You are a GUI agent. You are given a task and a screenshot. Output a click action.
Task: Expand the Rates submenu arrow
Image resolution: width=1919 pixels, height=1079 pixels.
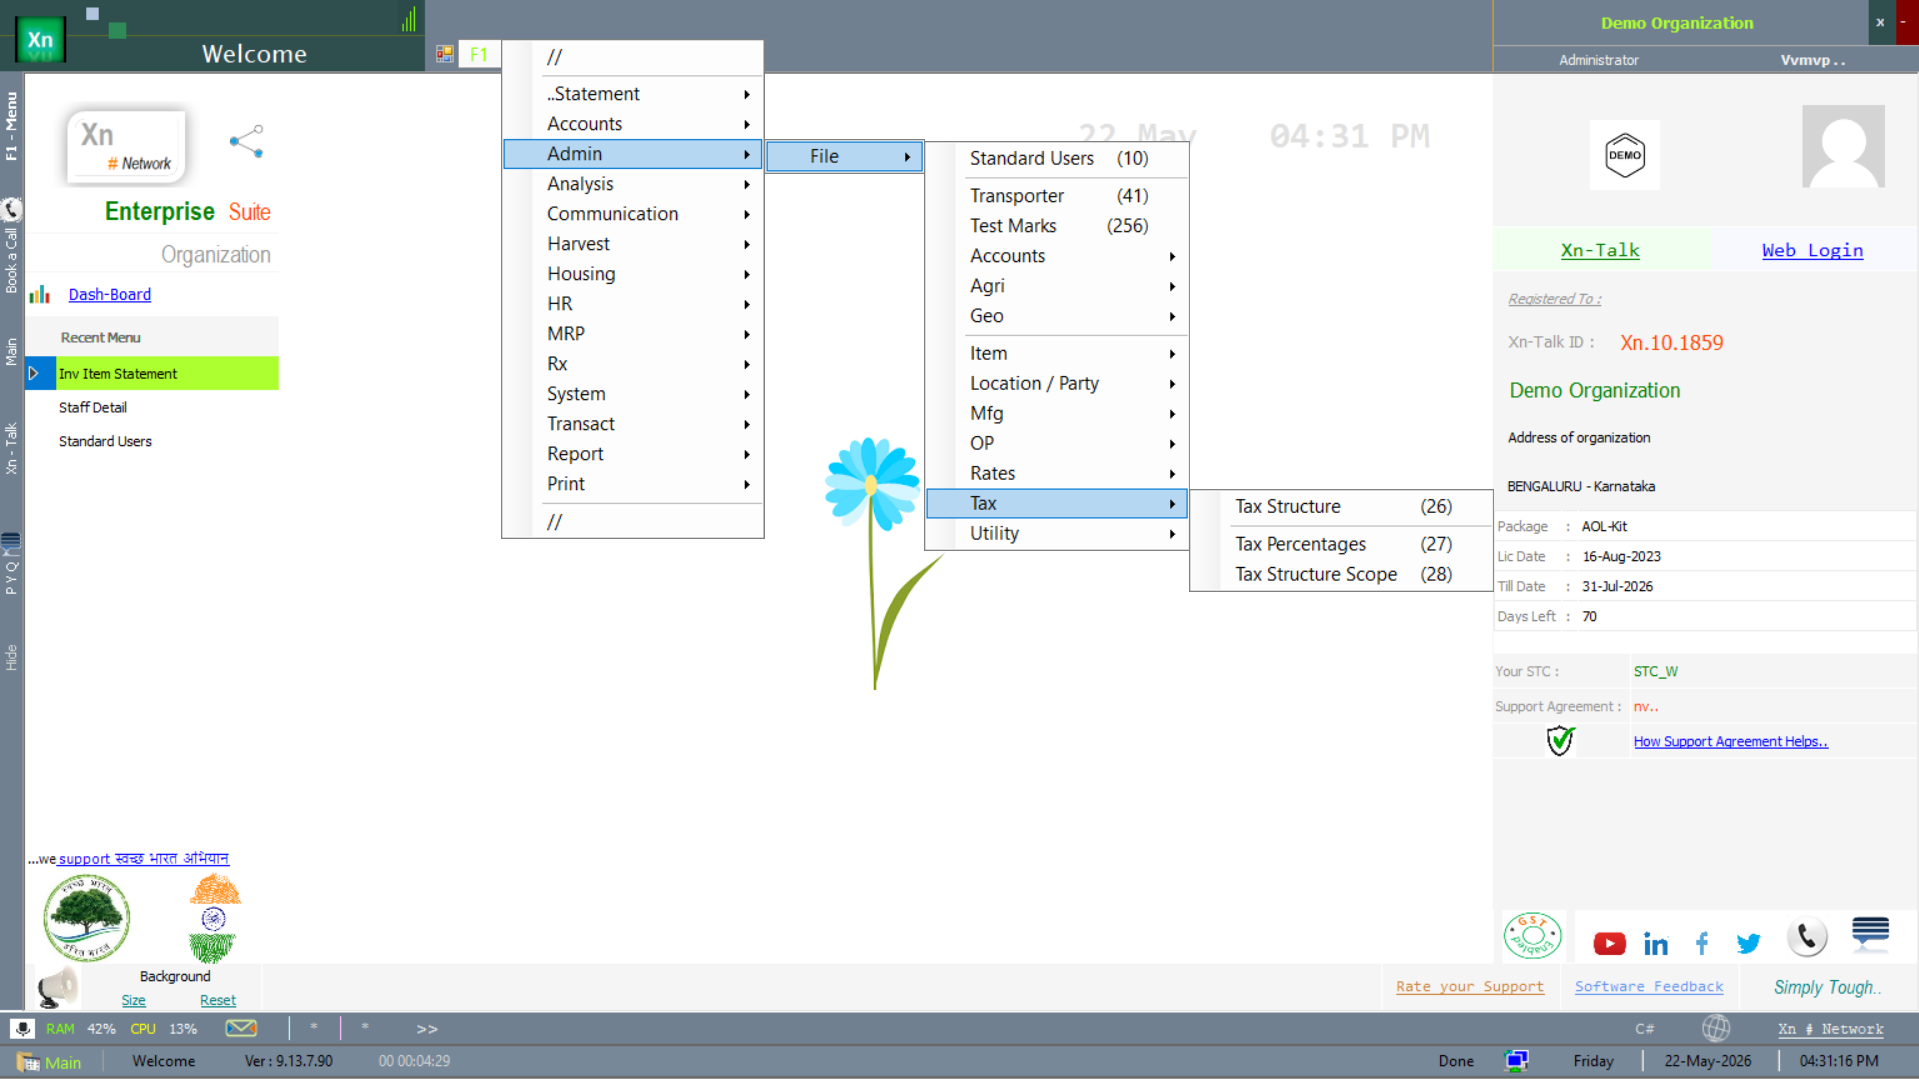pos(1172,474)
